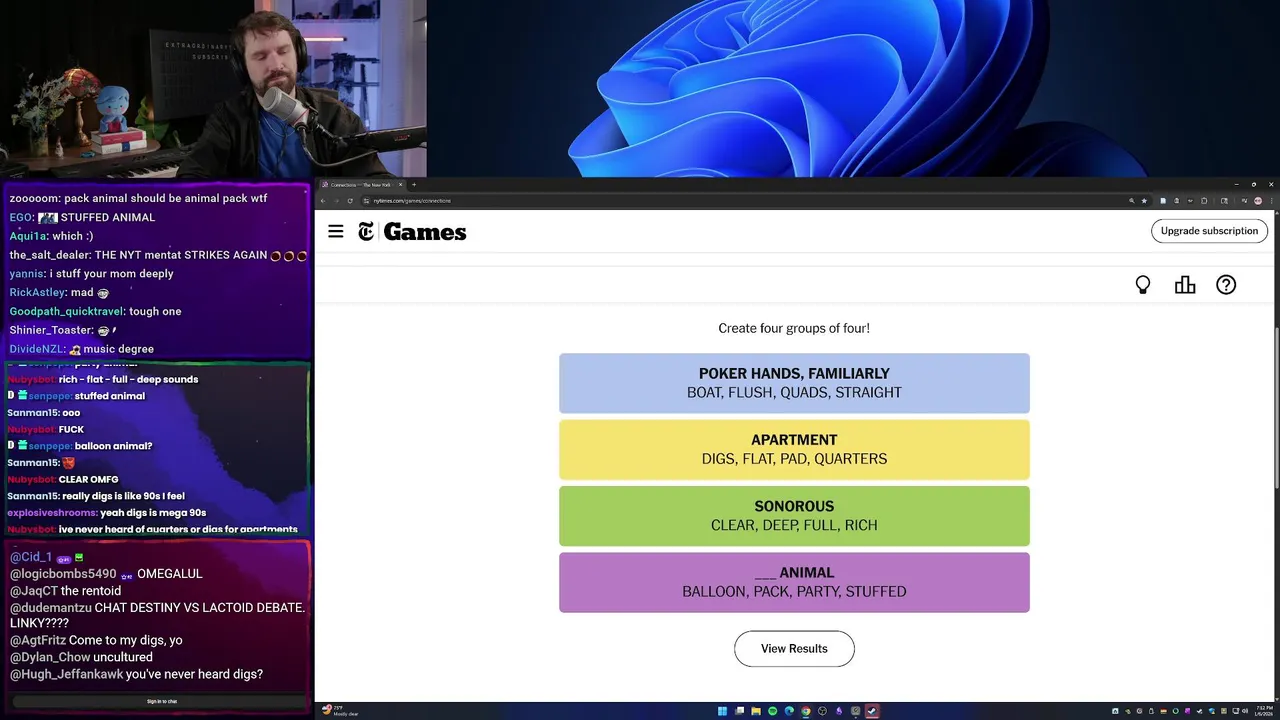Open the Windows Start menu

[x=722, y=711]
